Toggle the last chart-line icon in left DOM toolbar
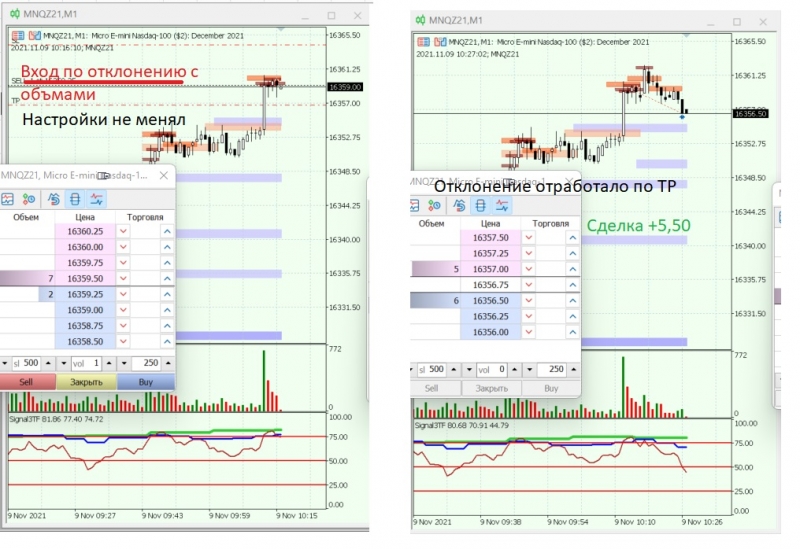800x549 pixels. [96, 199]
